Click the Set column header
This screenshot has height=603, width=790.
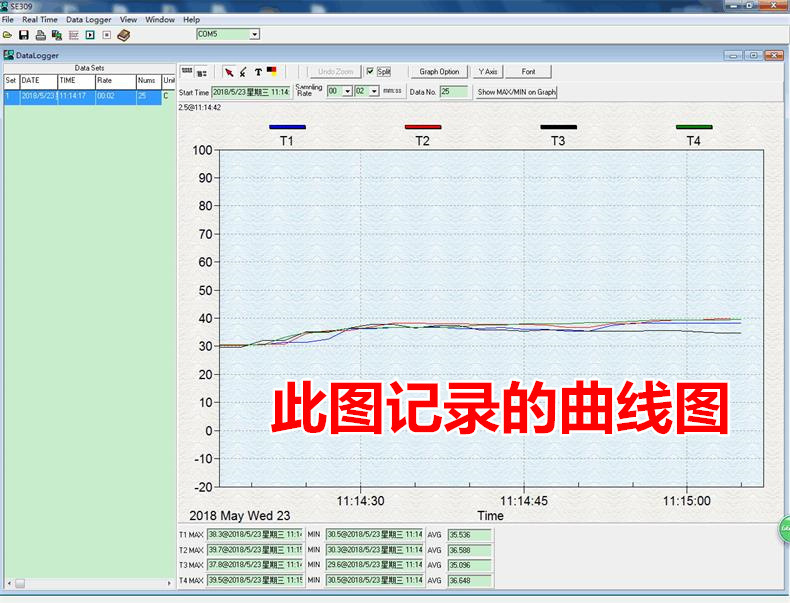coord(12,81)
